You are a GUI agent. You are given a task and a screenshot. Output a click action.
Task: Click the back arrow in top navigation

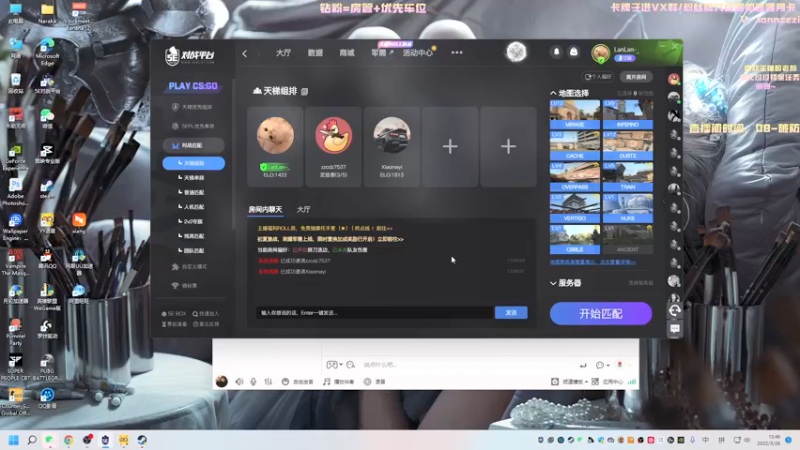245,53
